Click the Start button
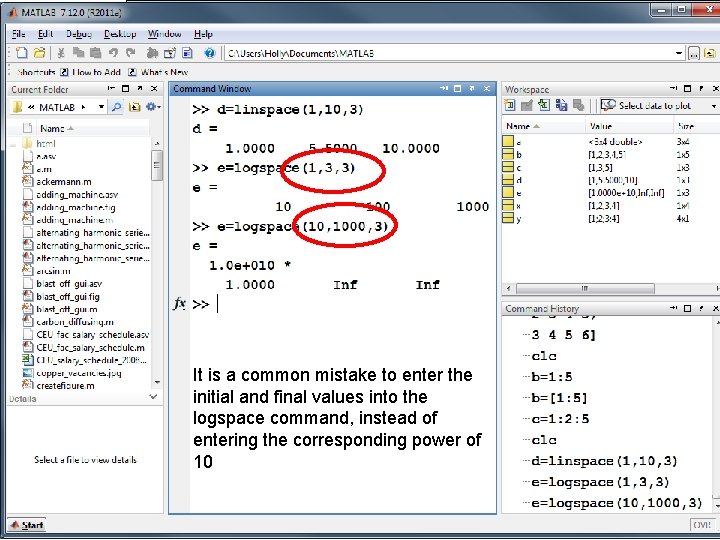 tap(27, 525)
